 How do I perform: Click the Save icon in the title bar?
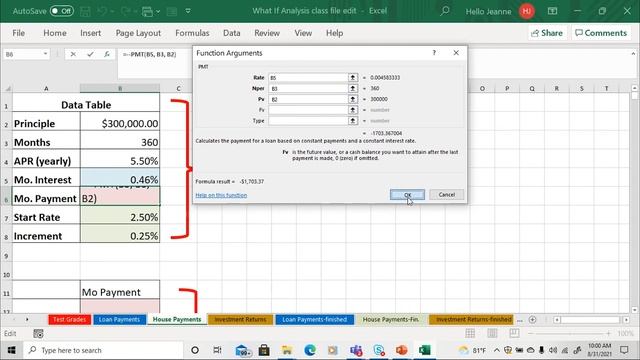point(85,11)
